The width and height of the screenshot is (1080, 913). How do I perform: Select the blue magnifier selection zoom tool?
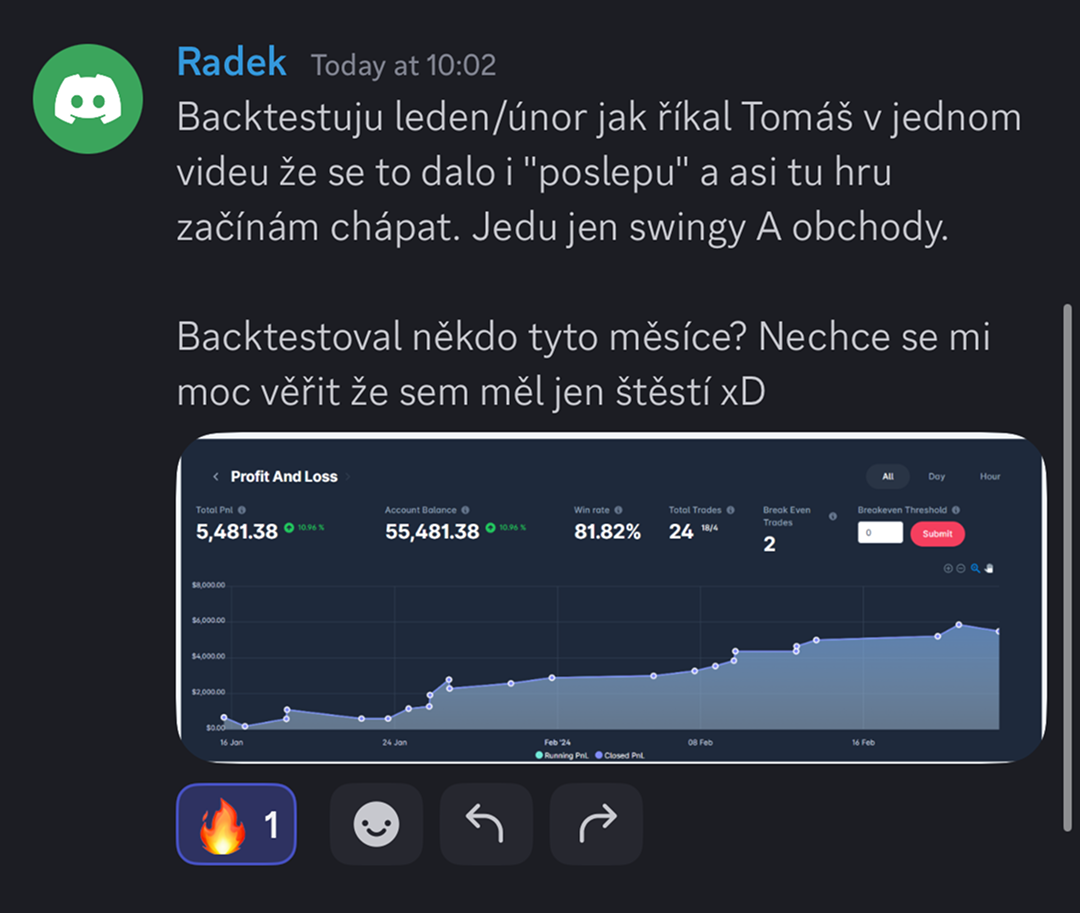pos(975,568)
